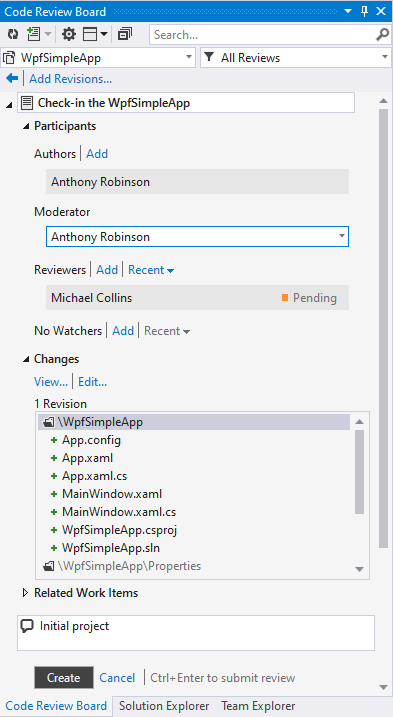Click the new review icon
This screenshot has width=393, height=717.
[x=33, y=34]
